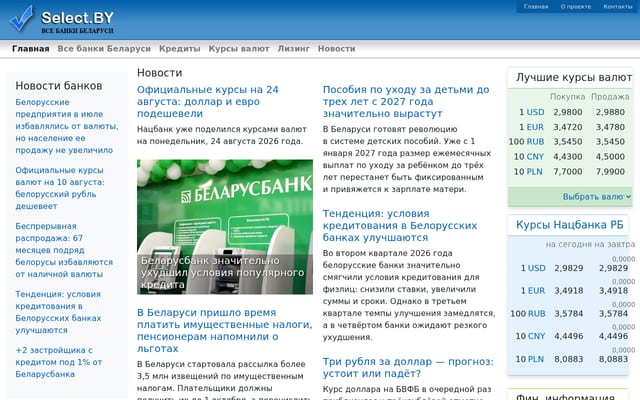The height and width of the screenshot is (400, 640).
Task: Open the Беларусбанк news image
Action: tap(225, 227)
